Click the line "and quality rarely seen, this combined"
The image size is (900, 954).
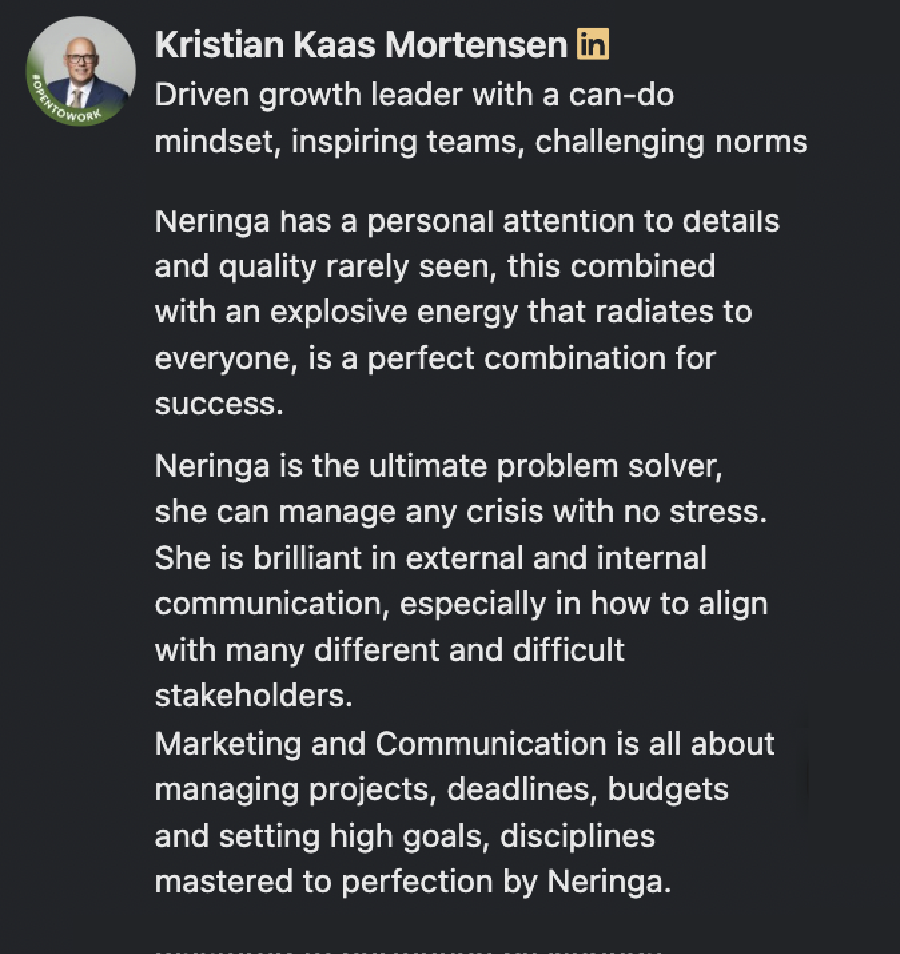(434, 267)
